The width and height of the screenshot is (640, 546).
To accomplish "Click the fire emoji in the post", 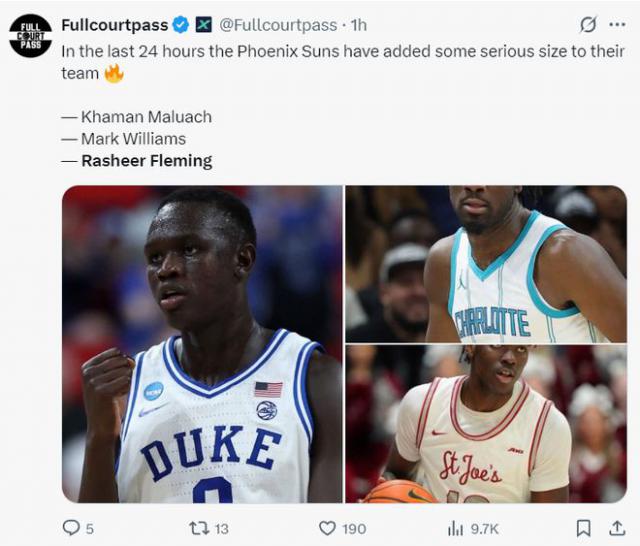I will (115, 73).
